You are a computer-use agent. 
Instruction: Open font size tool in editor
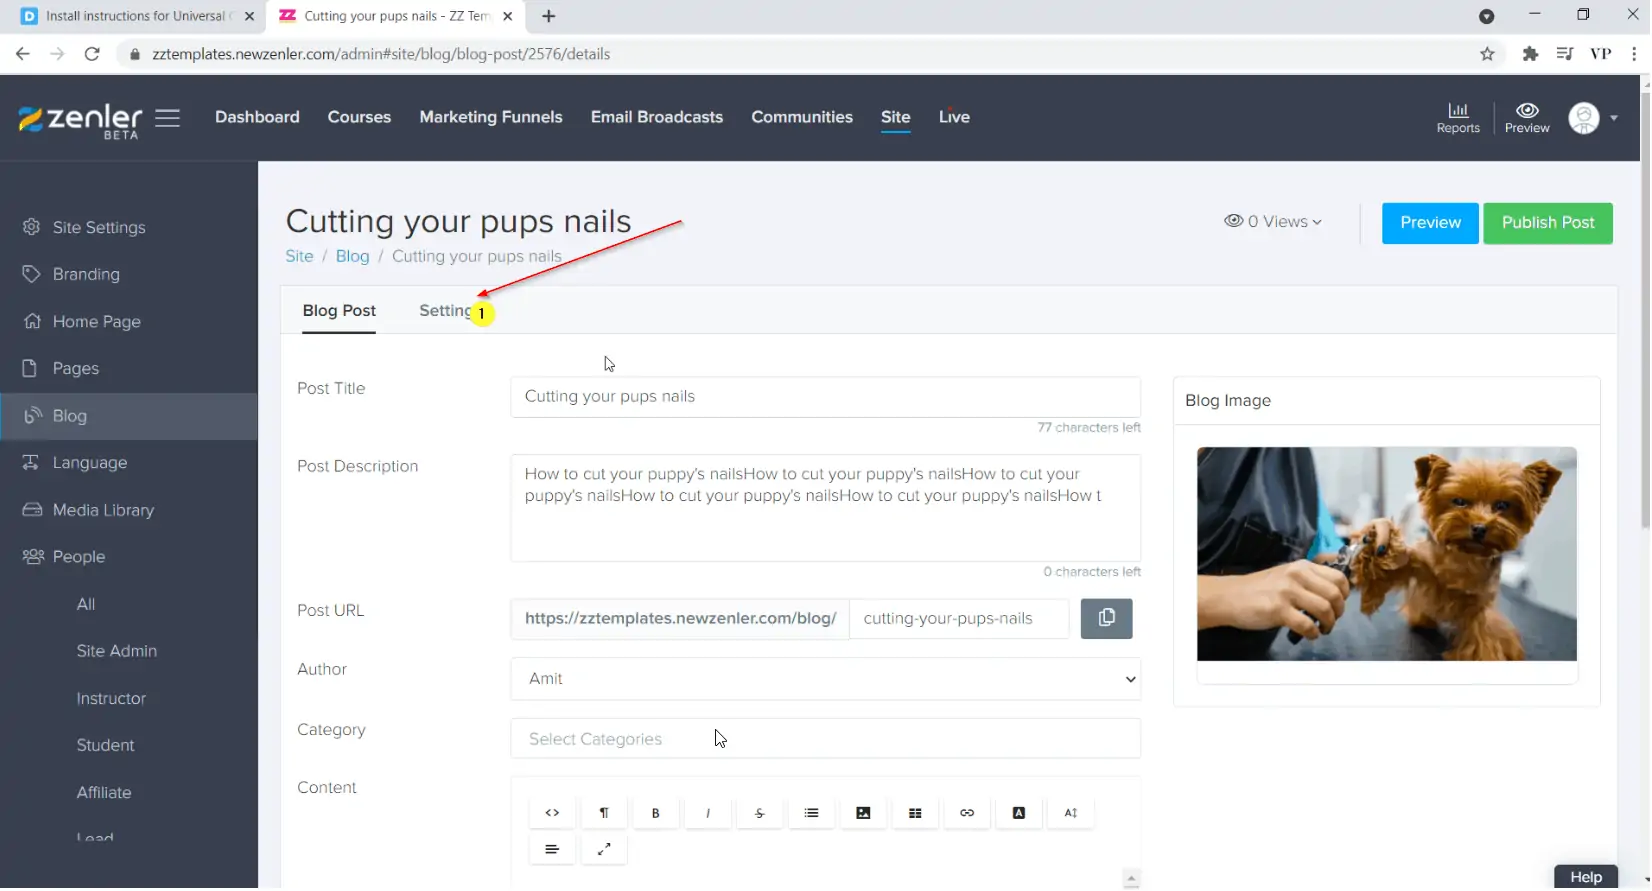click(1072, 813)
